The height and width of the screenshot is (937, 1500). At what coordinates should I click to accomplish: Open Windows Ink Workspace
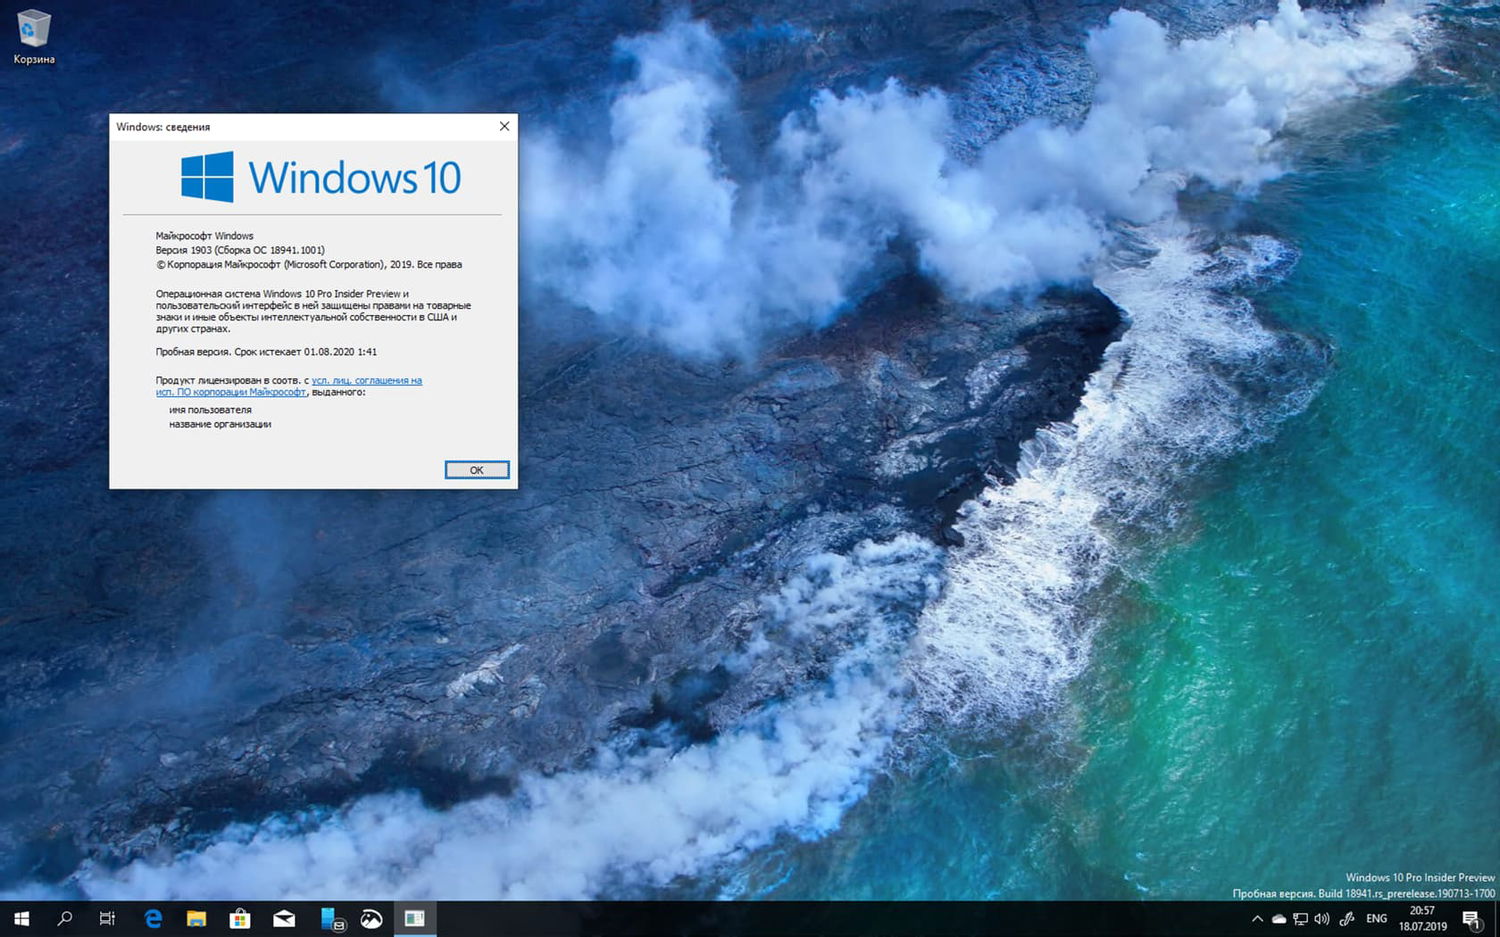[x=1347, y=918]
